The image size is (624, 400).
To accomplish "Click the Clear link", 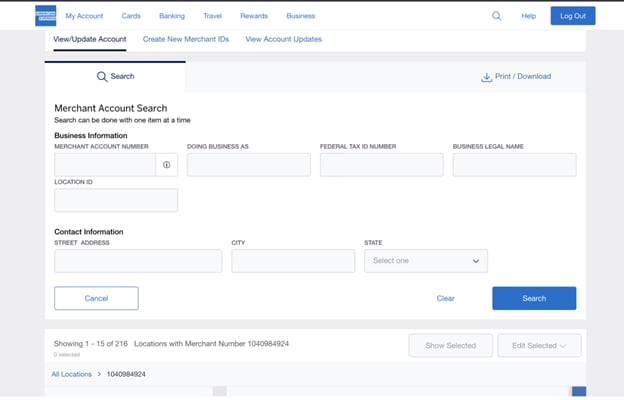I will (445, 298).
